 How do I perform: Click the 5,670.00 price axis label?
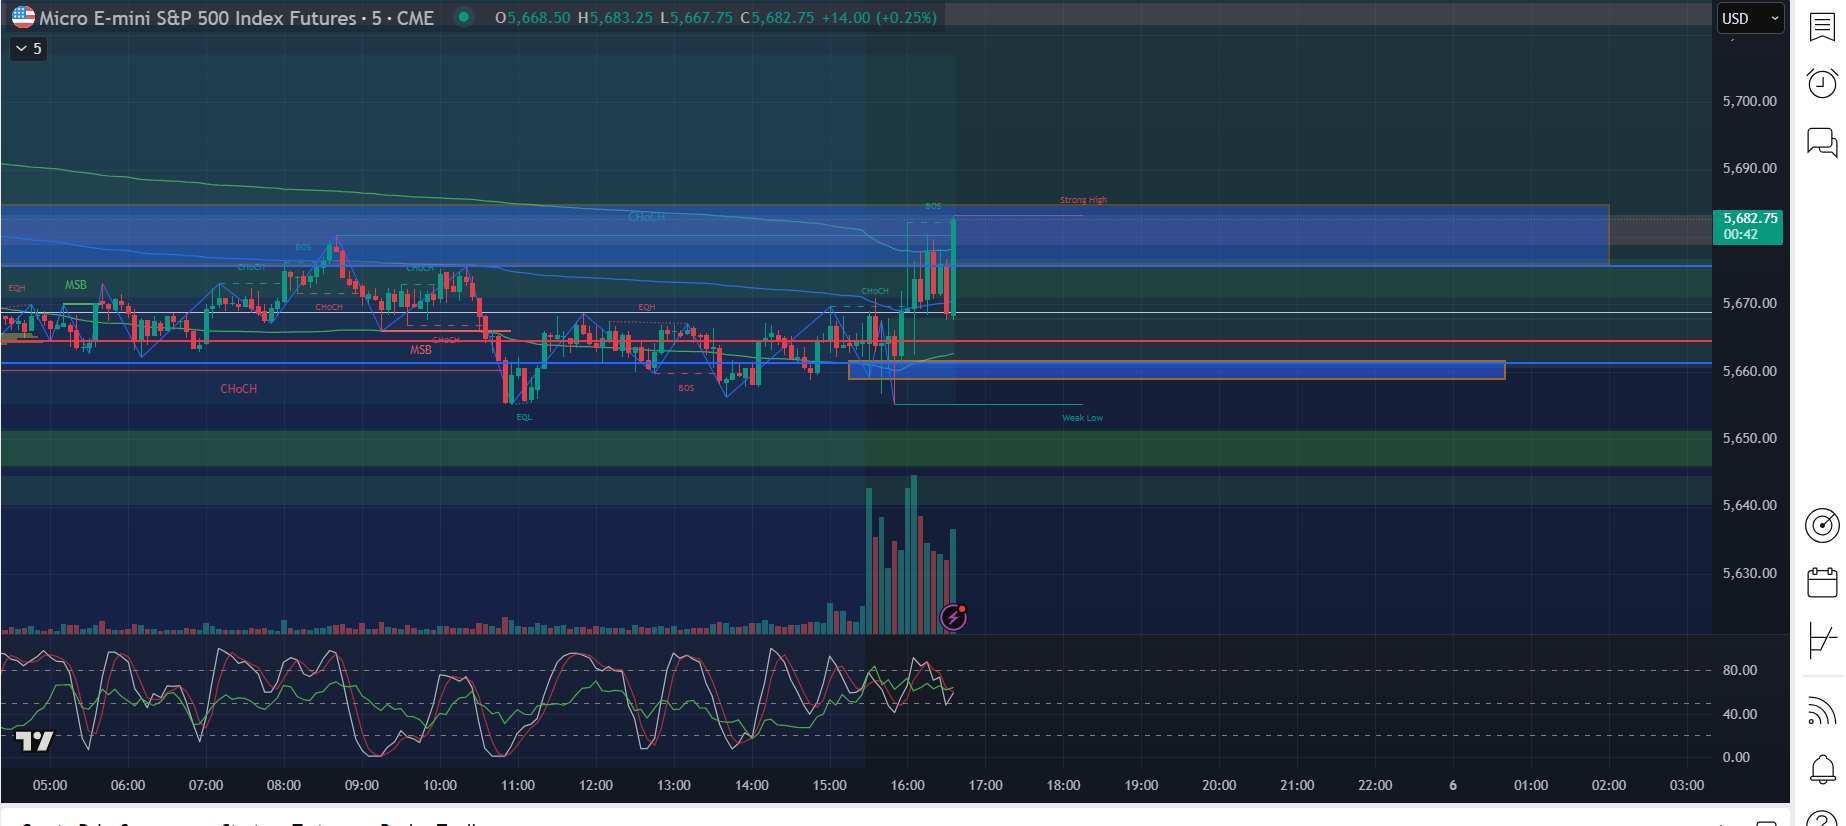coord(1749,303)
